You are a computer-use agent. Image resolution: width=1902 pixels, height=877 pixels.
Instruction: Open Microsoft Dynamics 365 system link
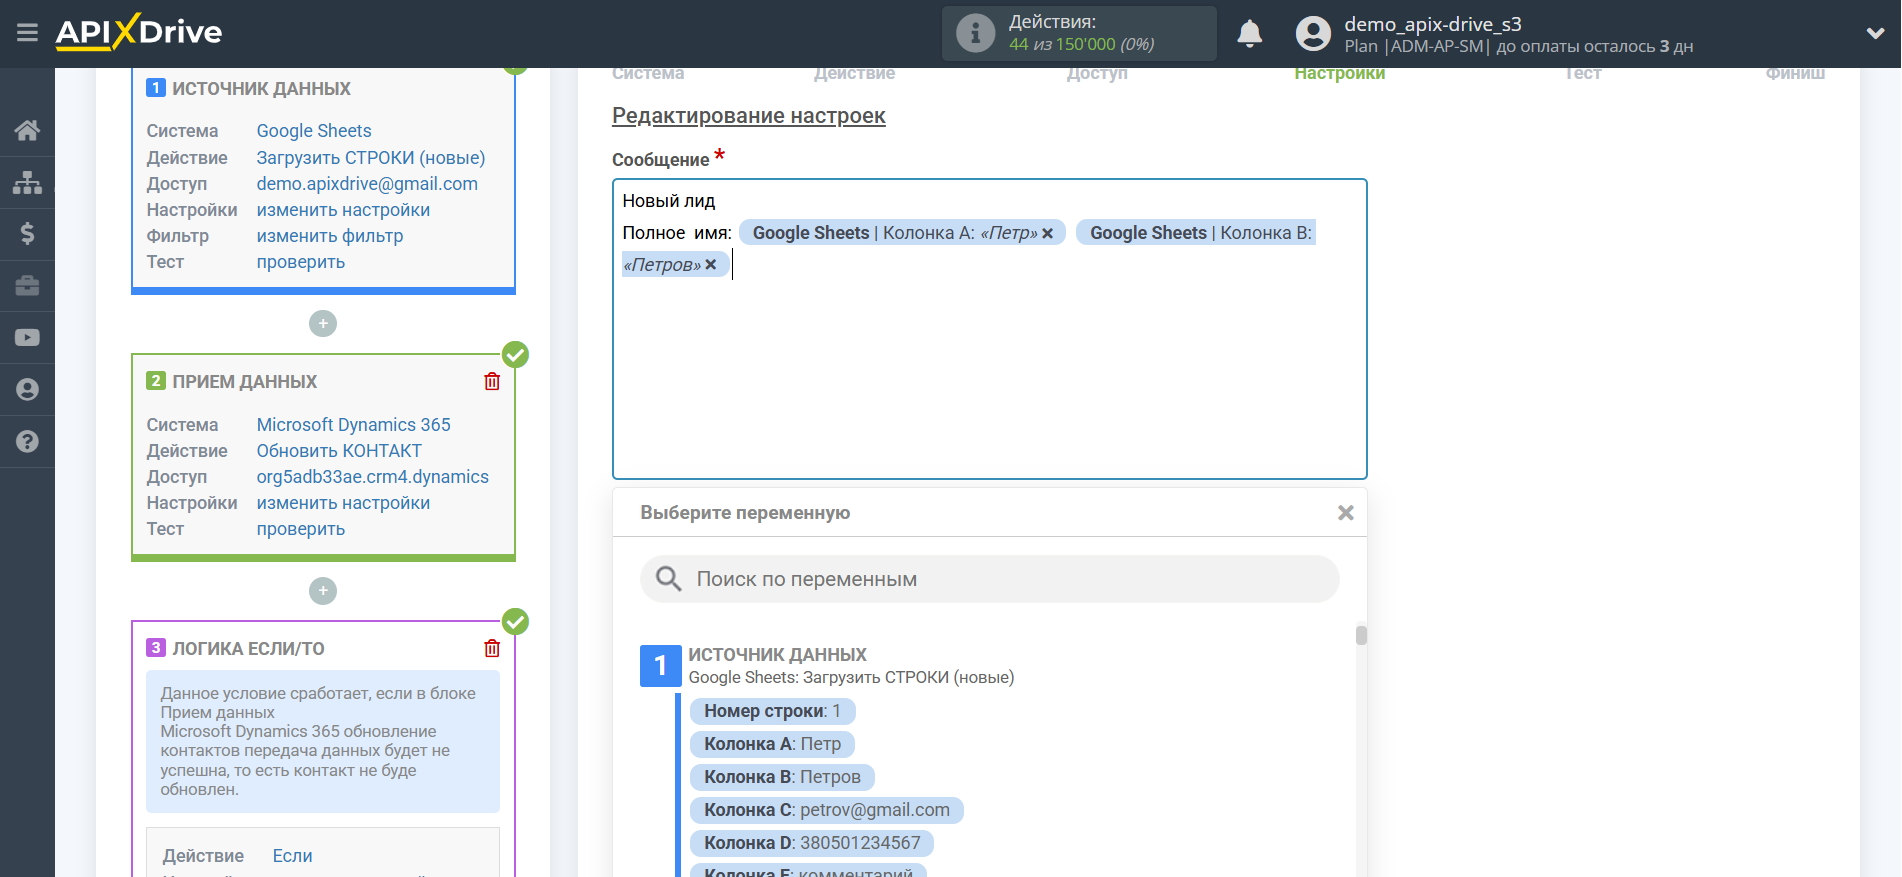[353, 425]
